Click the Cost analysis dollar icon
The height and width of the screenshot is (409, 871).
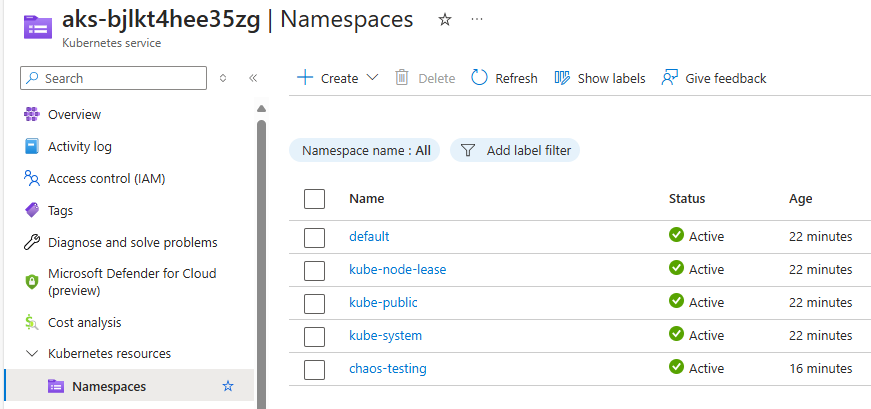(32, 322)
